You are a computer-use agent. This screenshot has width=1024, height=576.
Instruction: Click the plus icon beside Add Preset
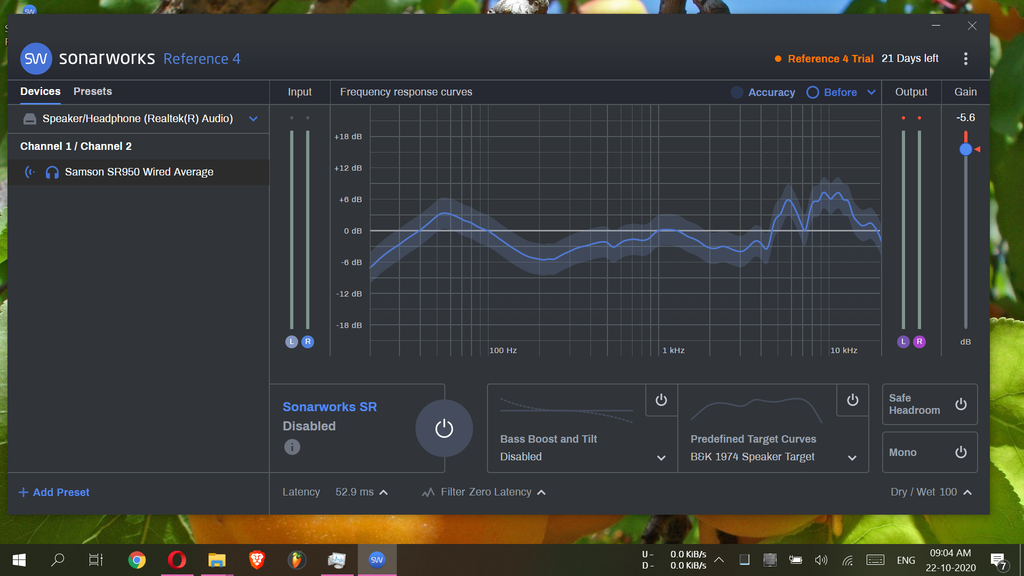(x=24, y=492)
